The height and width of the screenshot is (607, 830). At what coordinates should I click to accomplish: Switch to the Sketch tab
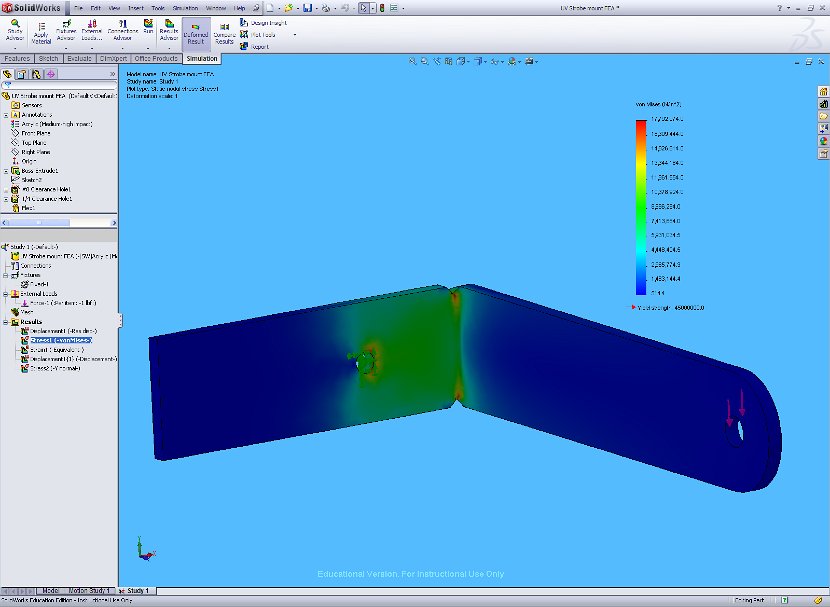coord(48,59)
